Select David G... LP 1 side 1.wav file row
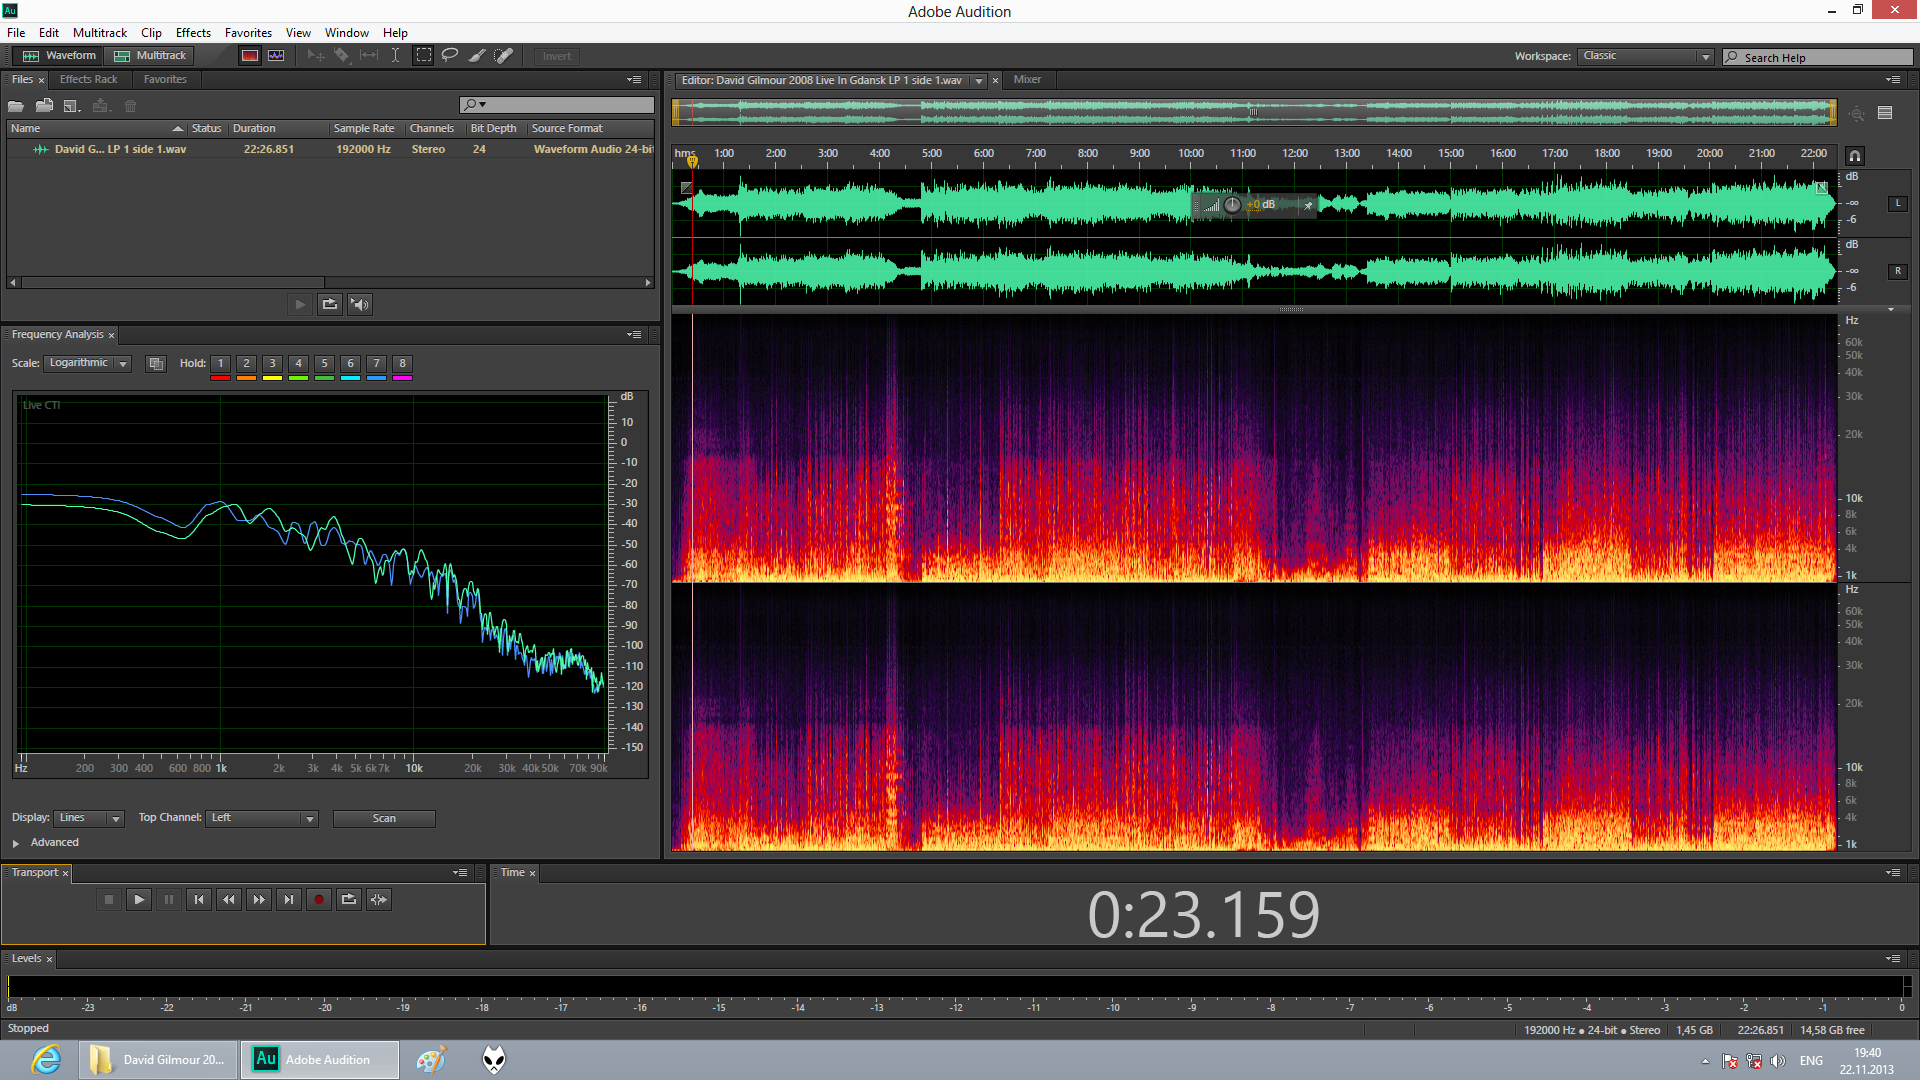The height and width of the screenshot is (1080, 1920). (330, 149)
